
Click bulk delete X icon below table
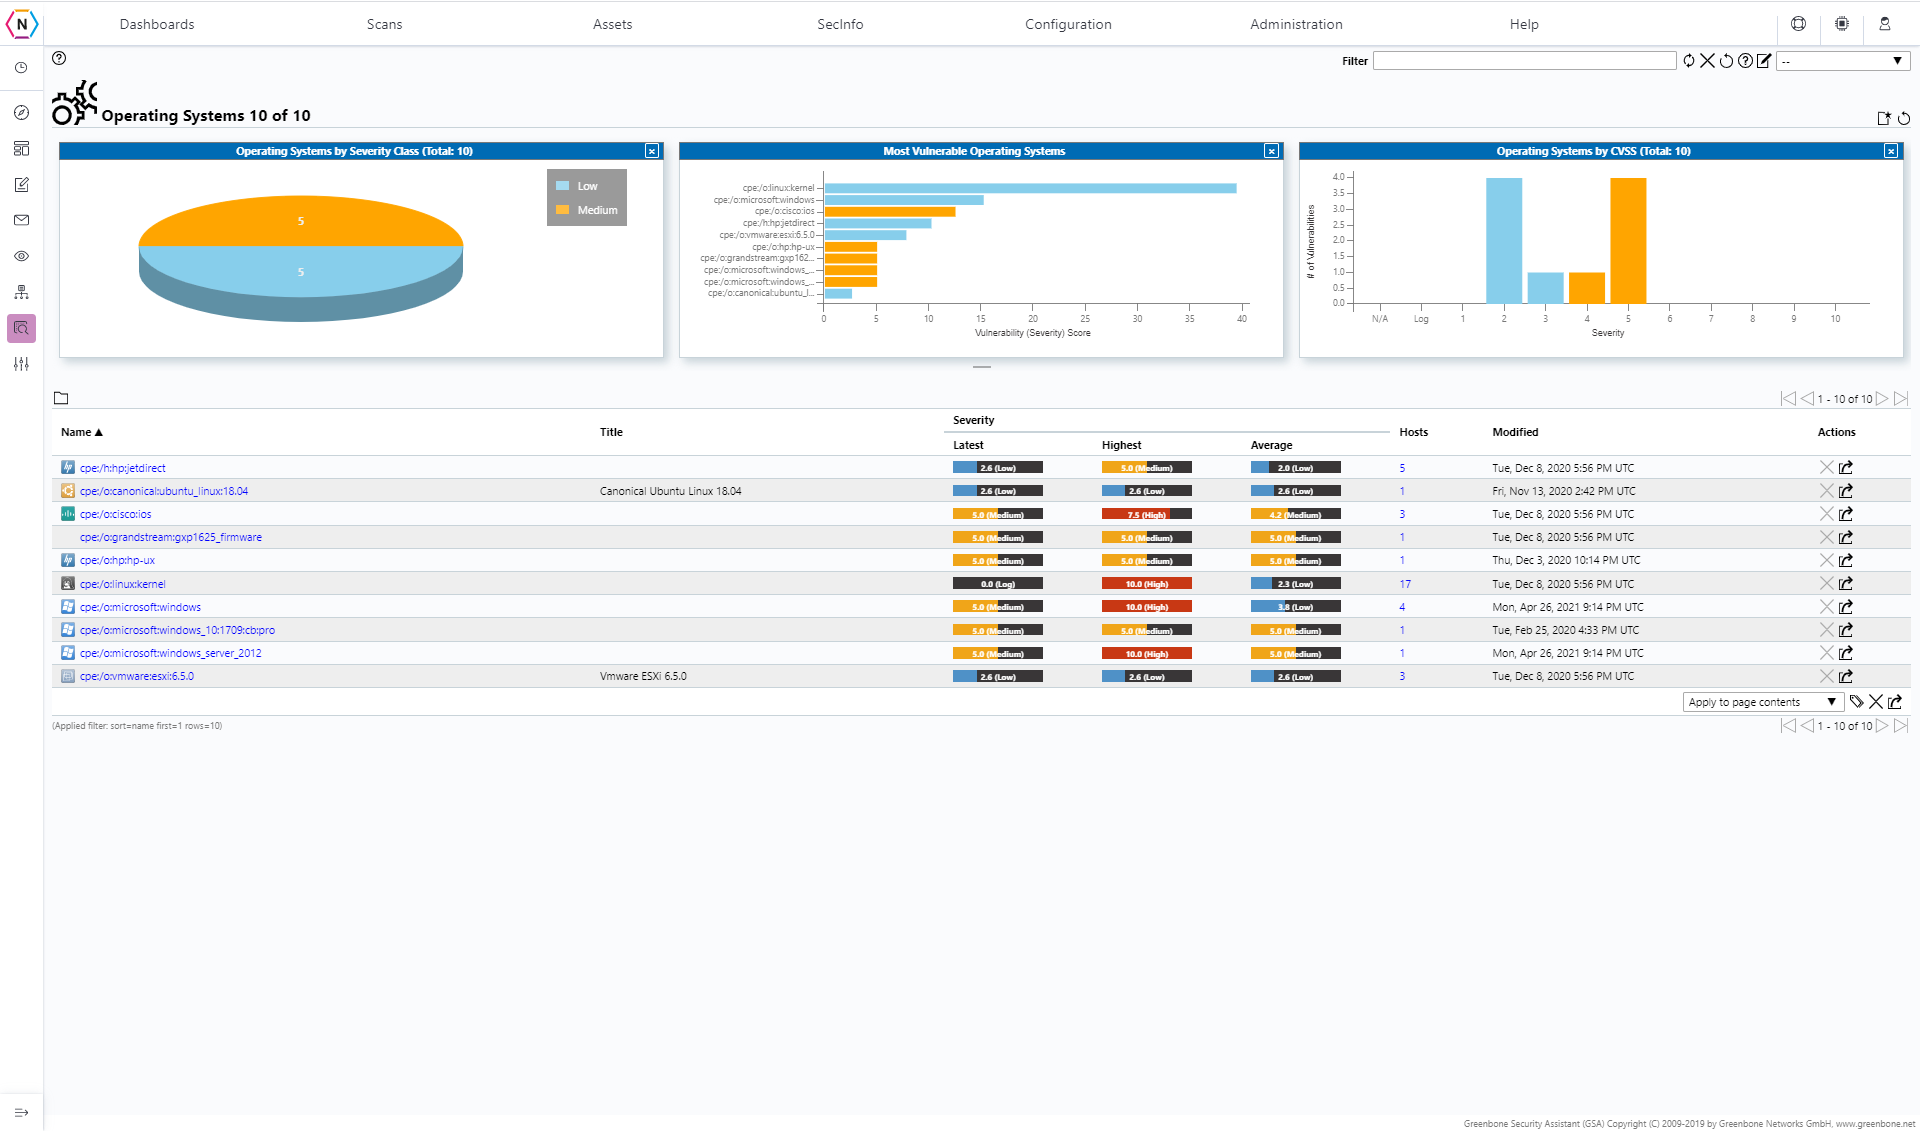click(1876, 702)
